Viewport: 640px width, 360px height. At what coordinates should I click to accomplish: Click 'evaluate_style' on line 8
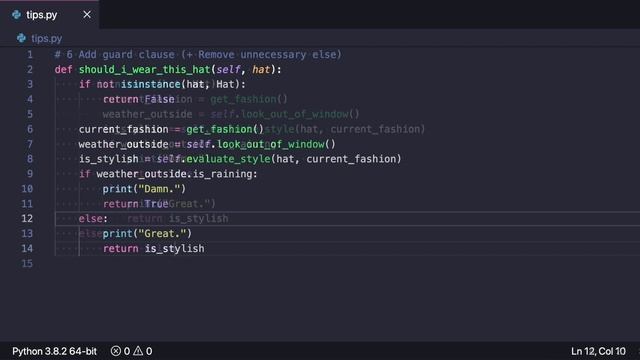click(229, 159)
